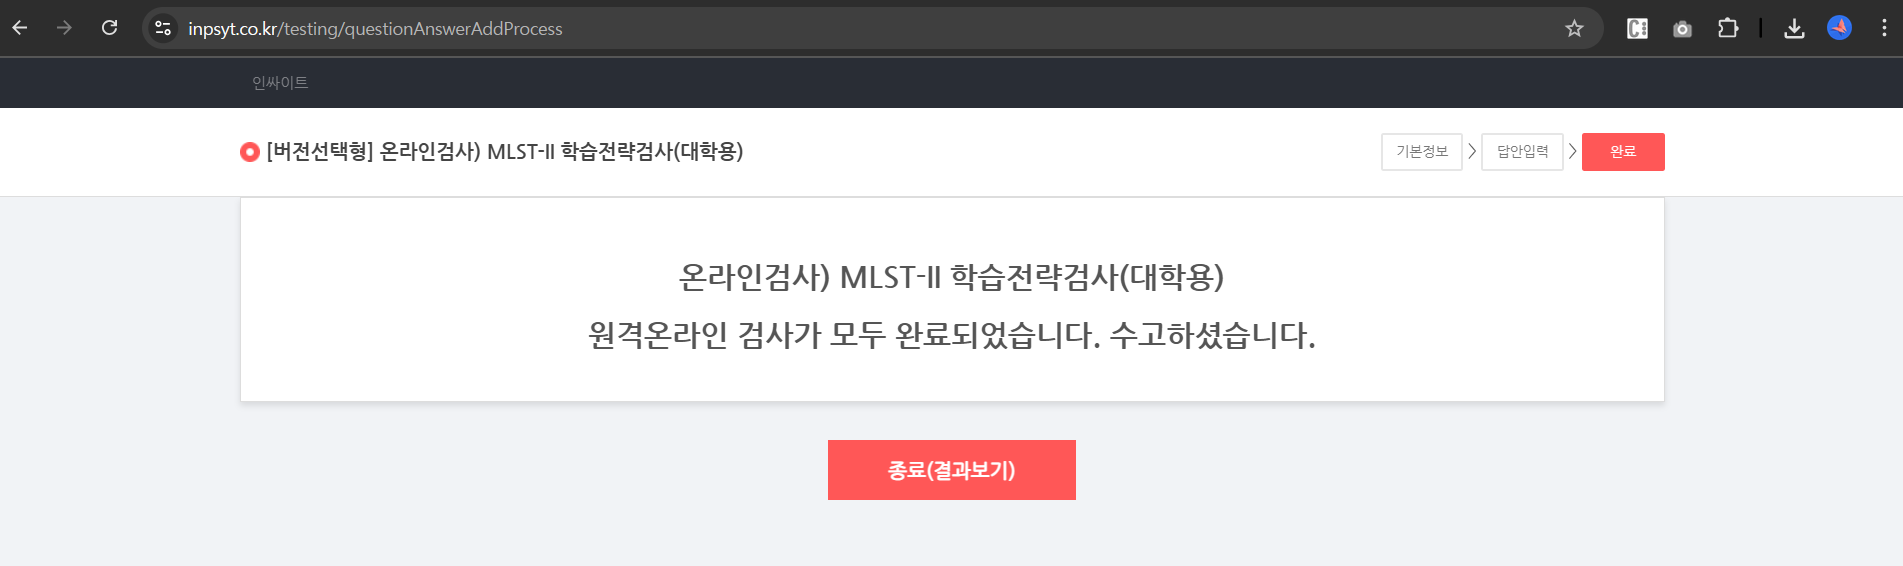Click the chevron after 기본정보
Image resolution: width=1903 pixels, height=566 pixels.
click(x=1472, y=152)
